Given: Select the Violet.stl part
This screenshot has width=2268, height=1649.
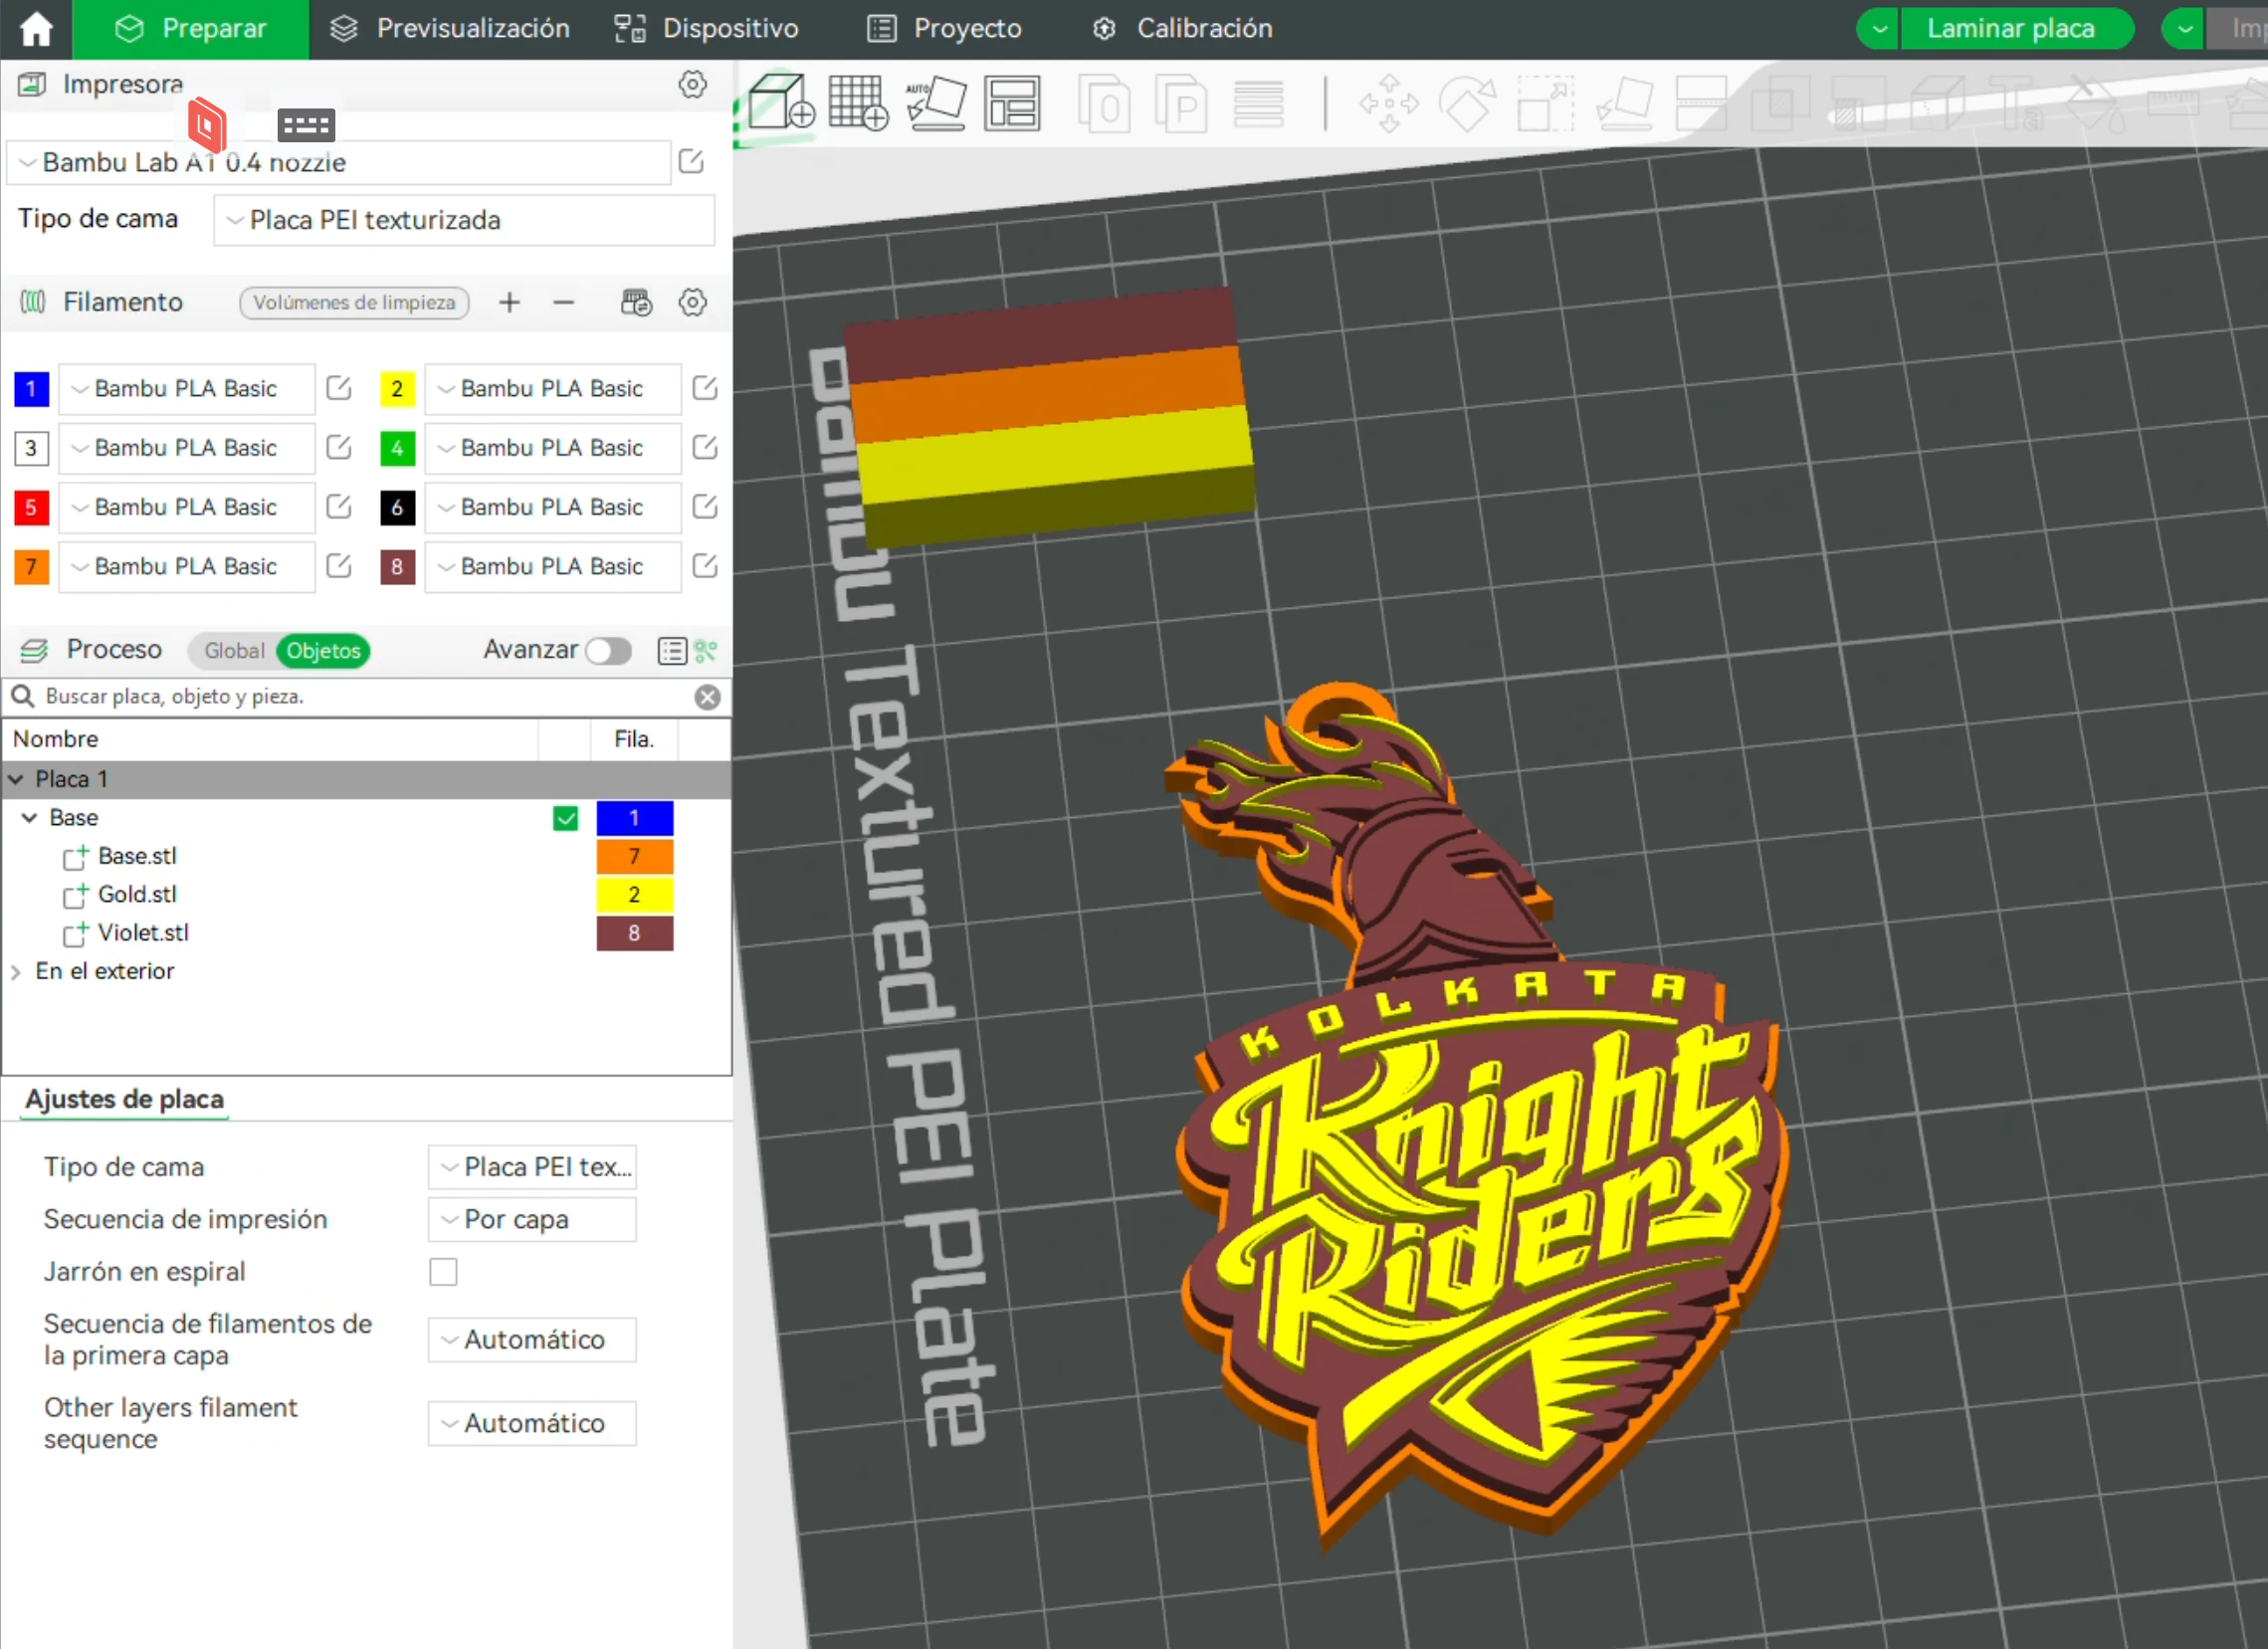Looking at the screenshot, I should tap(143, 933).
